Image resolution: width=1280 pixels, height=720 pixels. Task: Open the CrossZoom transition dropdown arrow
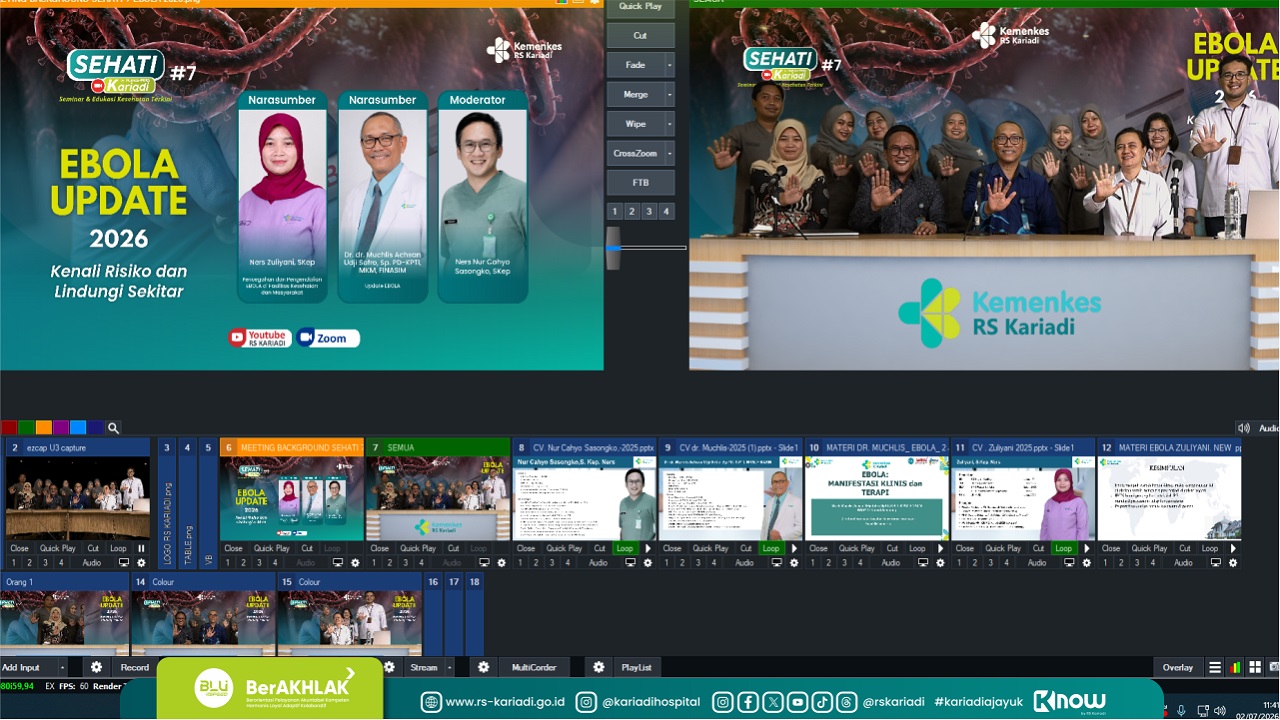[669, 153]
